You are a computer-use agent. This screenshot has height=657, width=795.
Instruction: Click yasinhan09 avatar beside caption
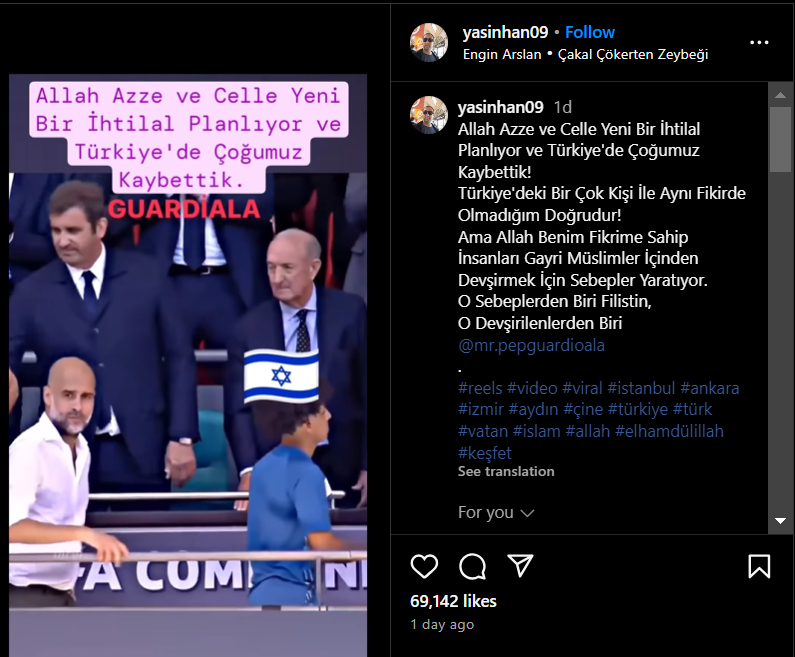(x=429, y=115)
